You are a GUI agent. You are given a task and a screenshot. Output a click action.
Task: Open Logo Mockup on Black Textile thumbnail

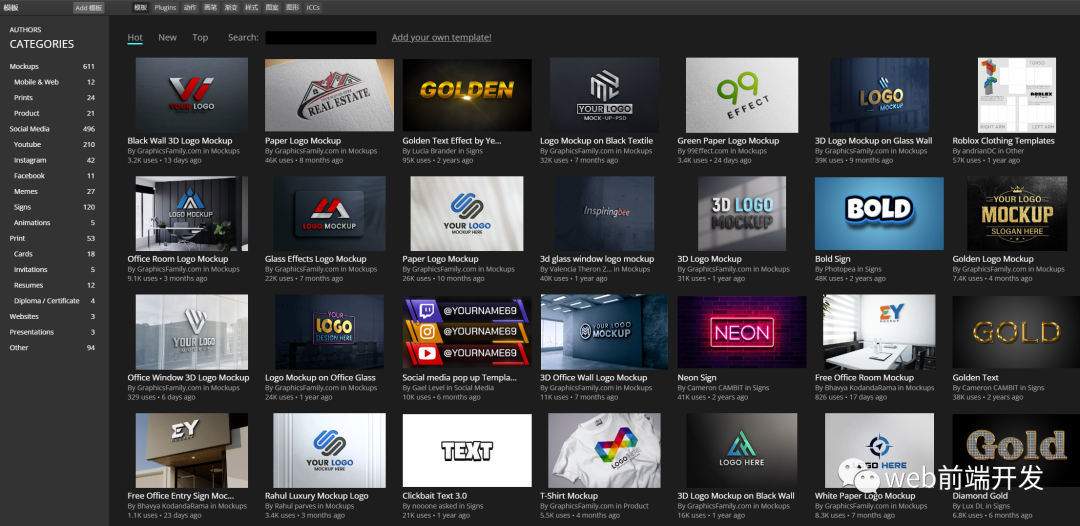click(605, 95)
